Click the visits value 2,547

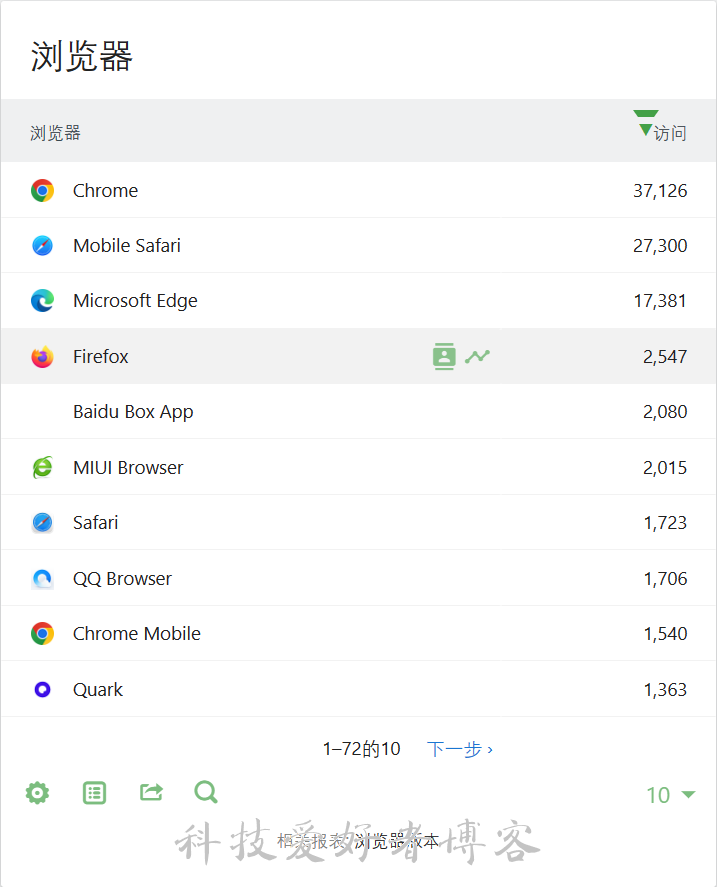tap(665, 356)
